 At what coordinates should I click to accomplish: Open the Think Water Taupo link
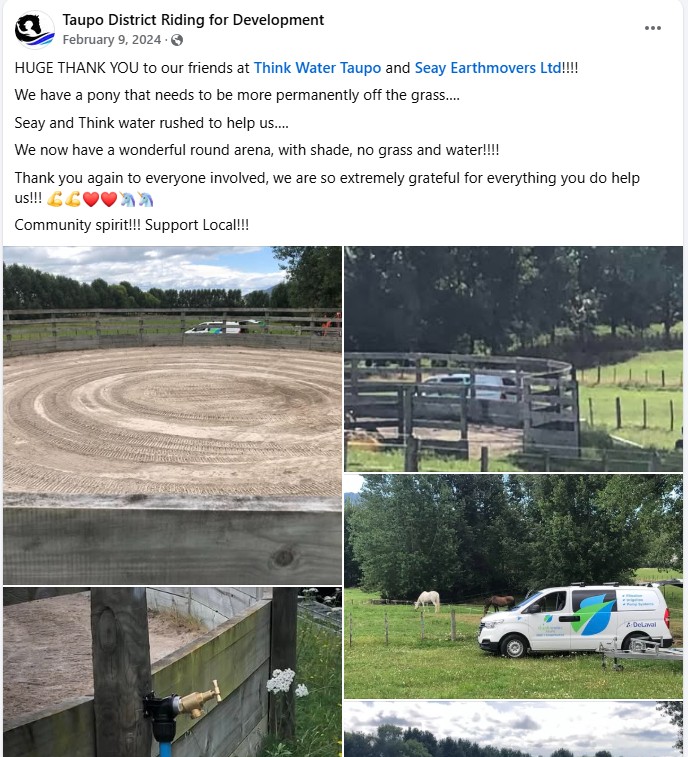(x=317, y=68)
